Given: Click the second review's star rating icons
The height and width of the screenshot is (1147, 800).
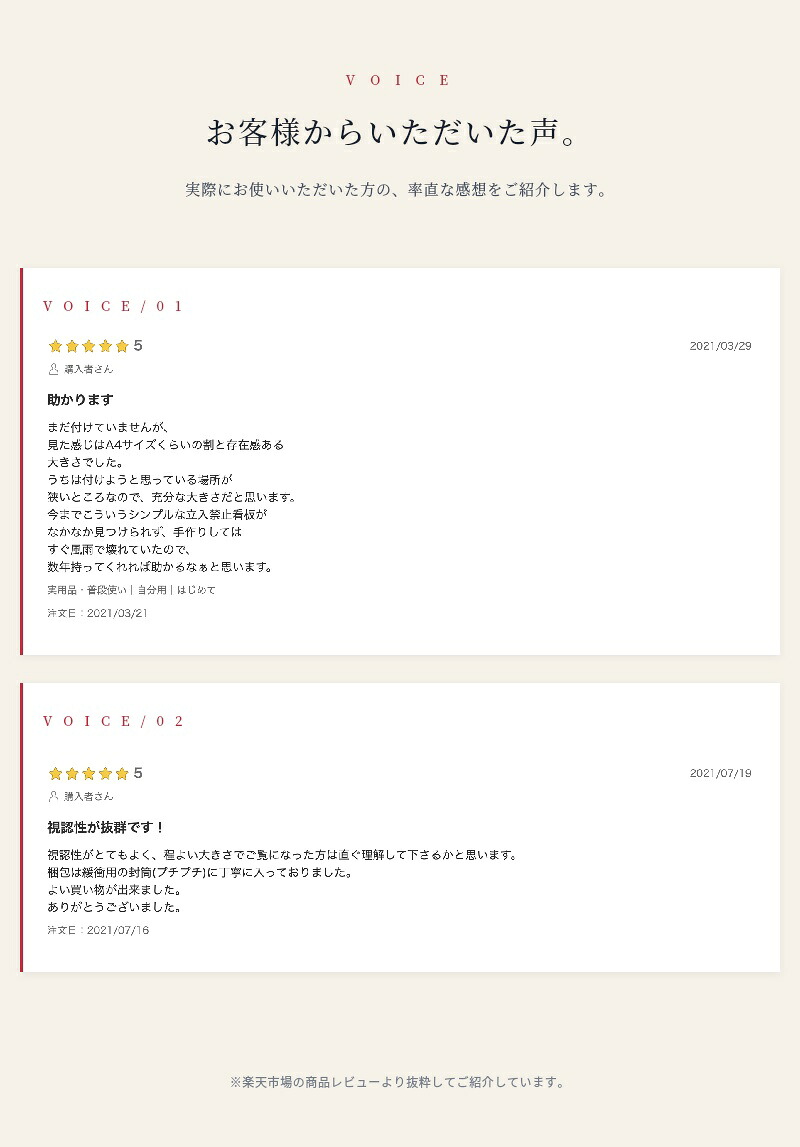Looking at the screenshot, I should 88,773.
